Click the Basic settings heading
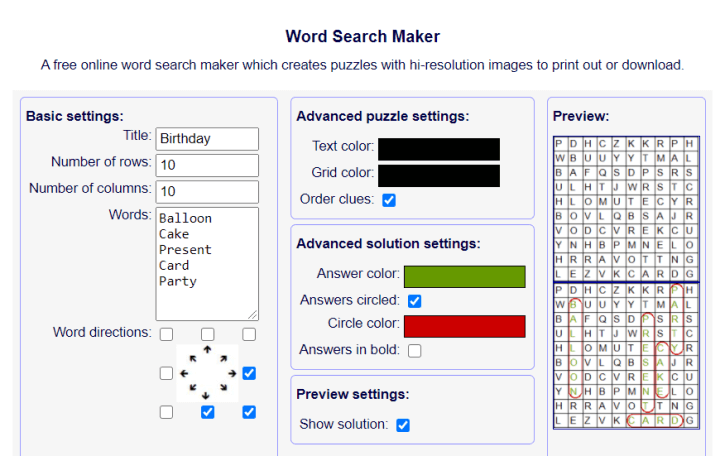The height and width of the screenshot is (456, 720). coord(75,116)
